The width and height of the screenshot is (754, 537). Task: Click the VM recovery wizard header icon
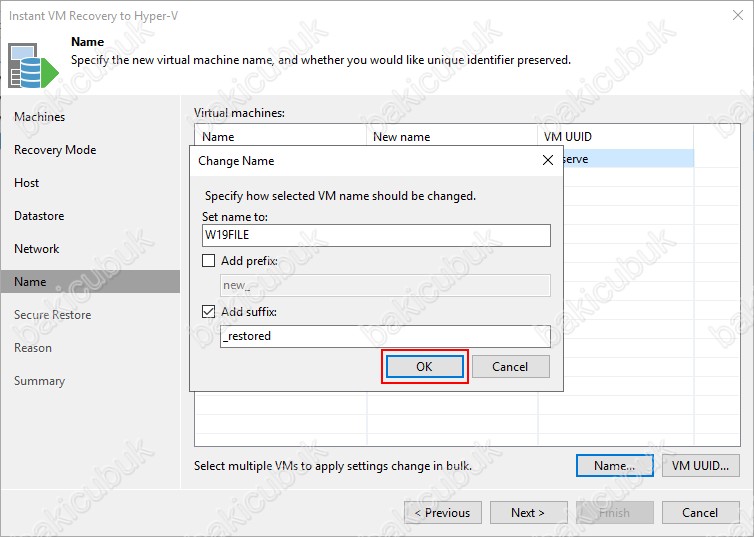28,67
